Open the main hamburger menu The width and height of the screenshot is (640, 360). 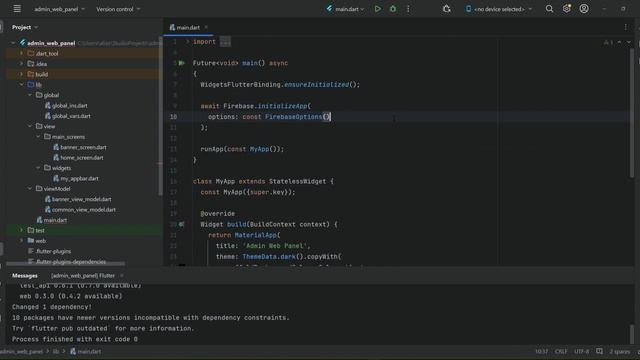click(x=17, y=9)
